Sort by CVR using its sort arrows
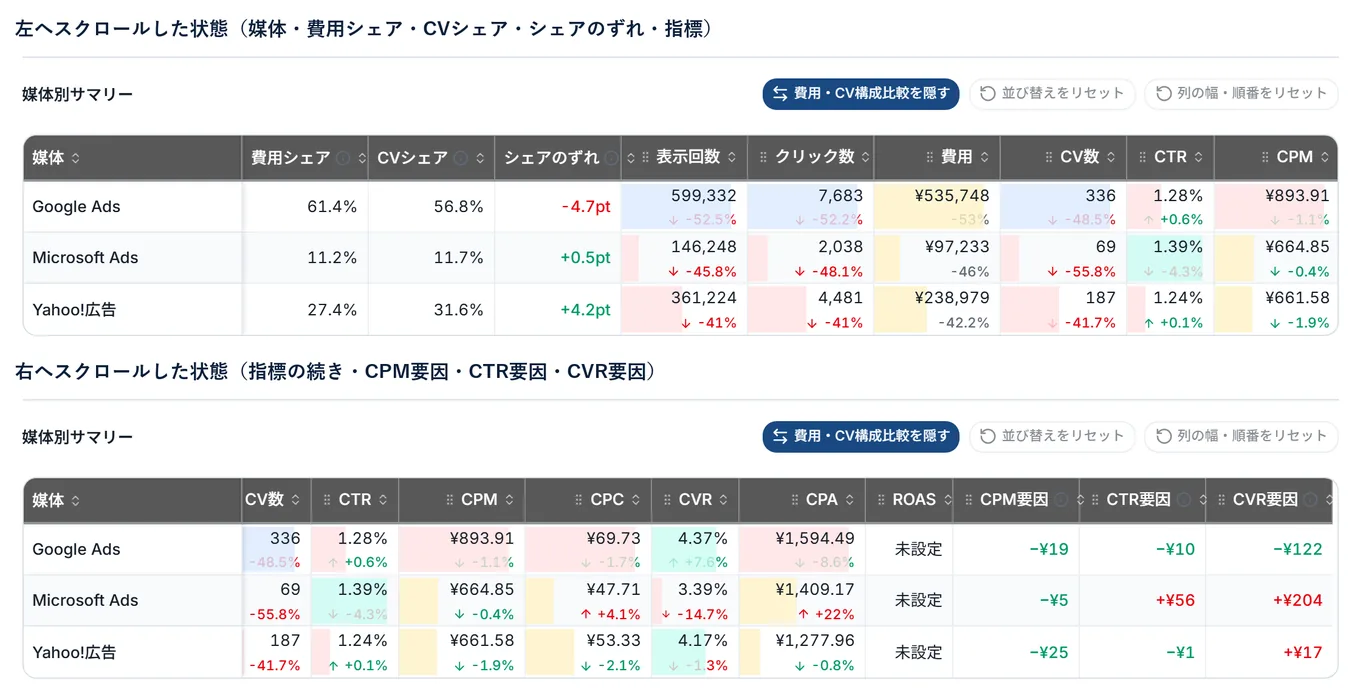This screenshot has width=1360, height=700. (x=725, y=500)
